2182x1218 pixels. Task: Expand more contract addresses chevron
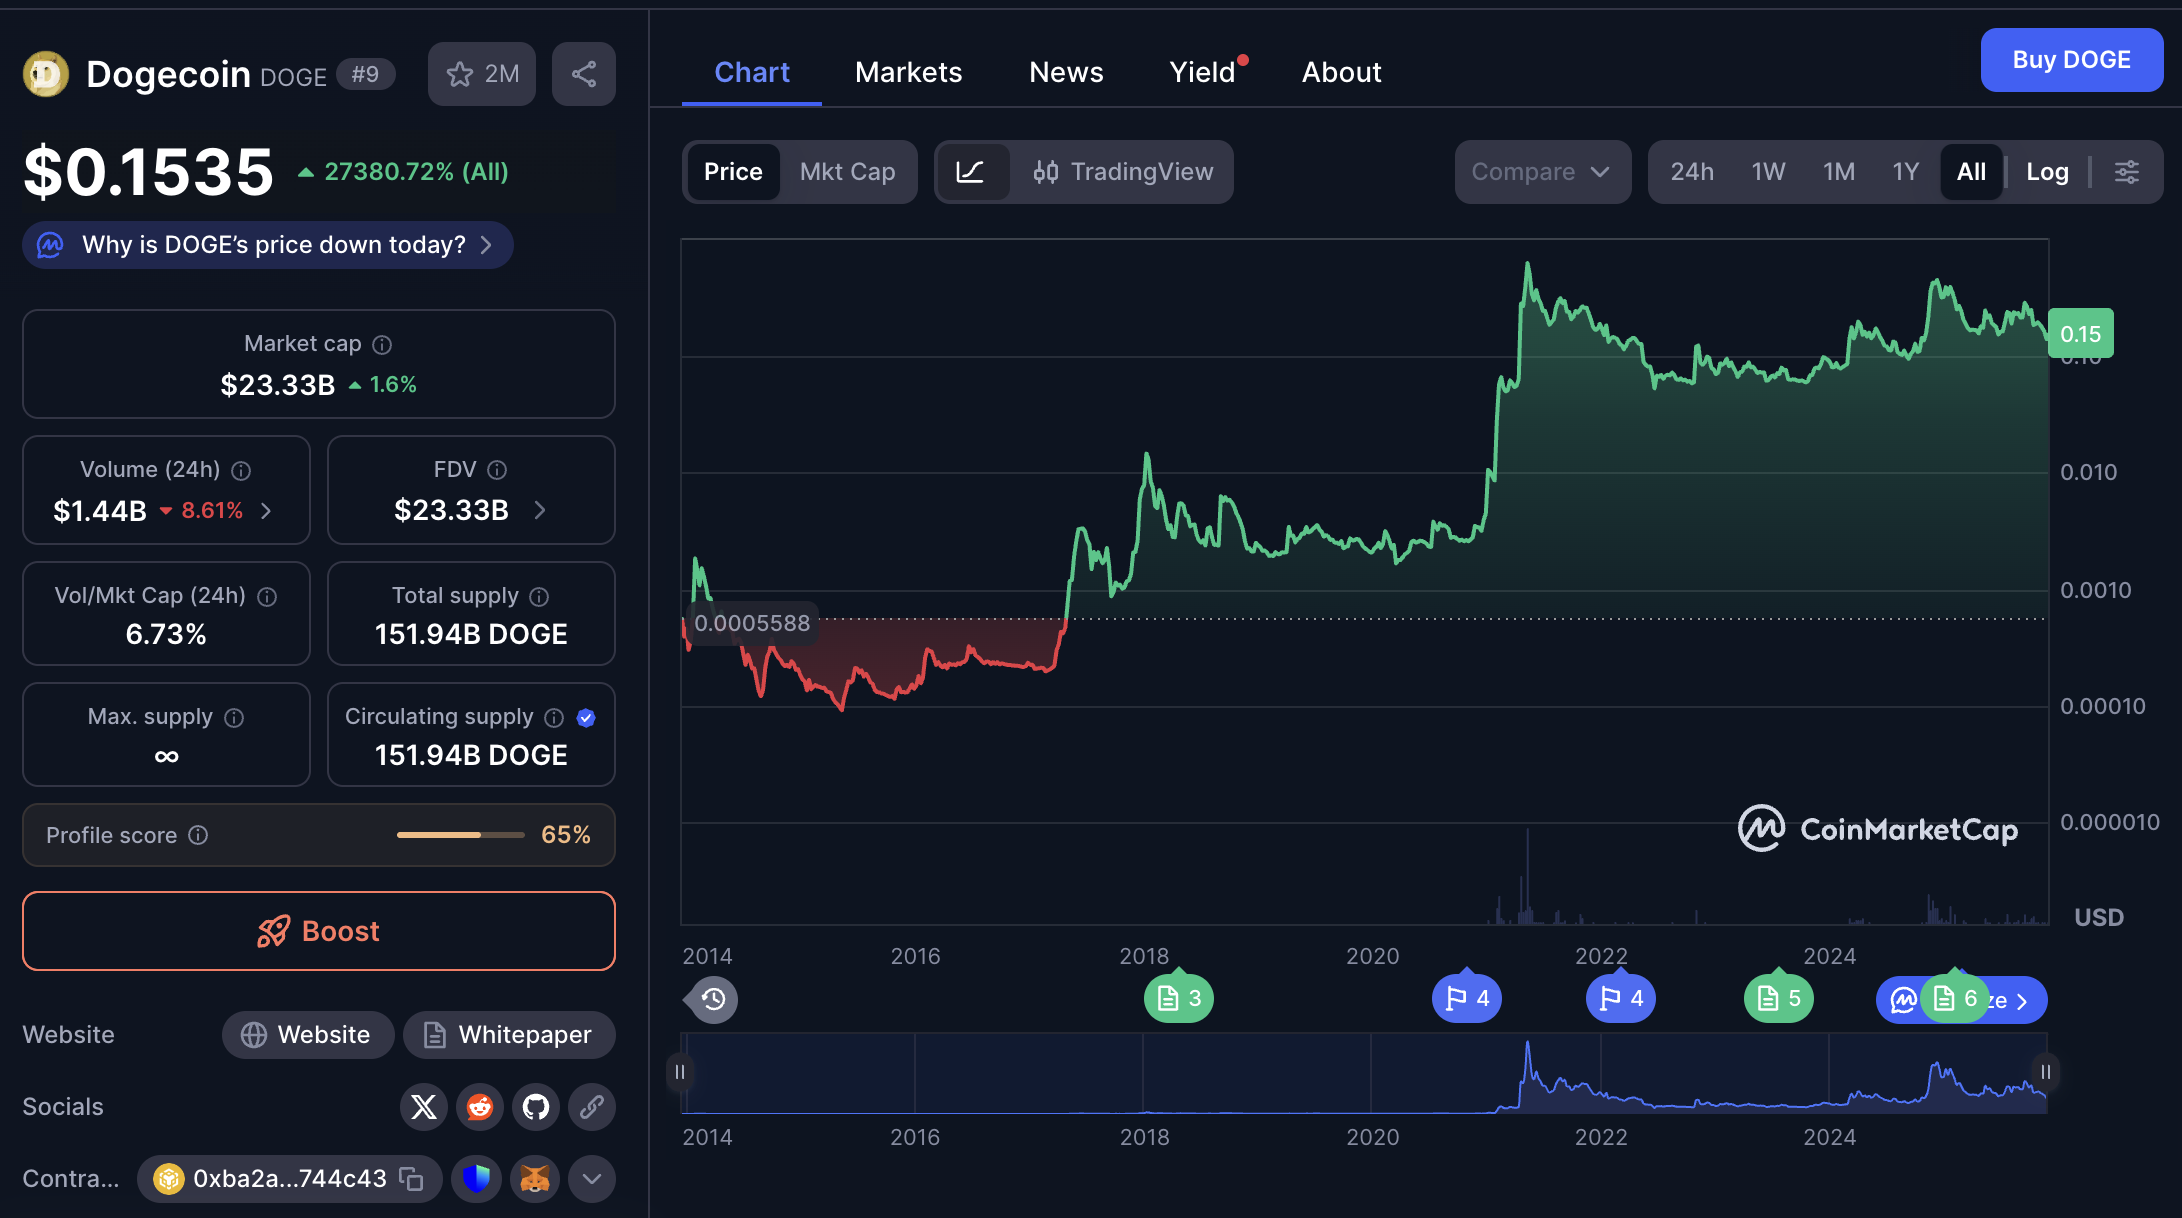coord(592,1179)
